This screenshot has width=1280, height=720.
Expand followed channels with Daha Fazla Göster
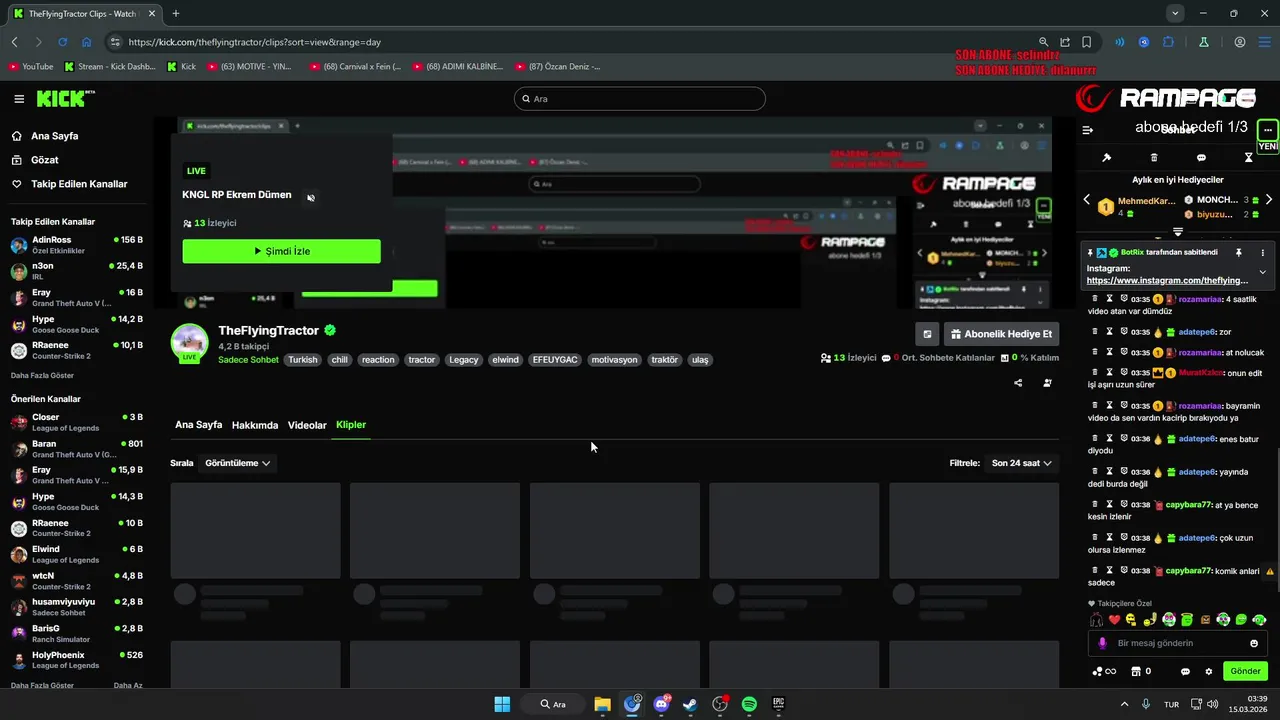(x=42, y=376)
